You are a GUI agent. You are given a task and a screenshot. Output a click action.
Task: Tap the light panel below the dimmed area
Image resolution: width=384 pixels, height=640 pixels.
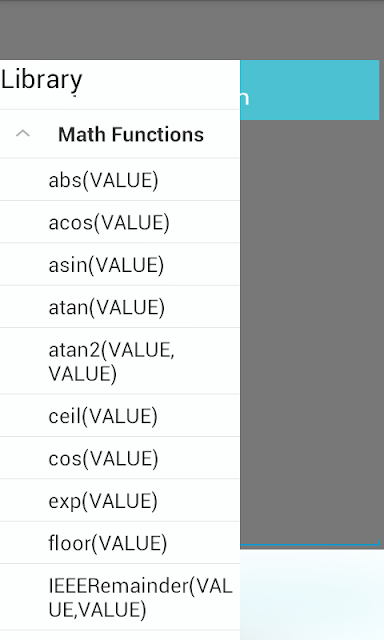tap(312, 595)
